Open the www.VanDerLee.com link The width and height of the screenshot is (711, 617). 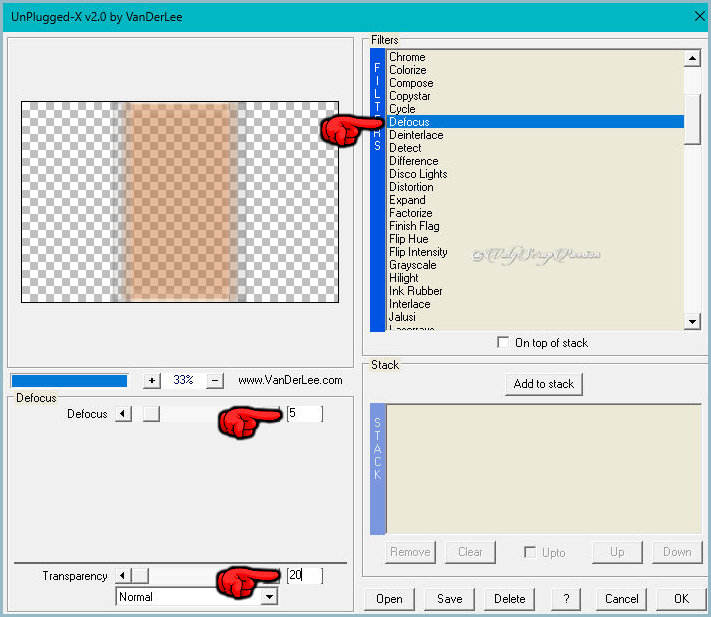pyautogui.click(x=290, y=380)
